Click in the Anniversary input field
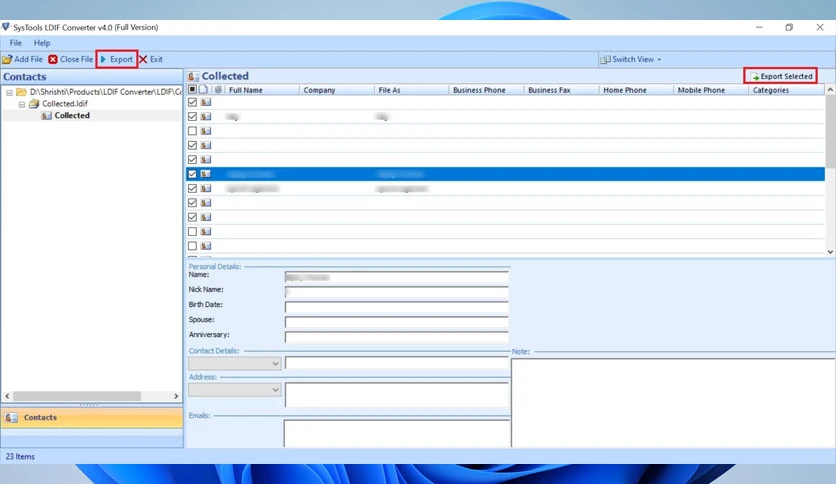Image resolution: width=836 pixels, height=484 pixels. (397, 337)
